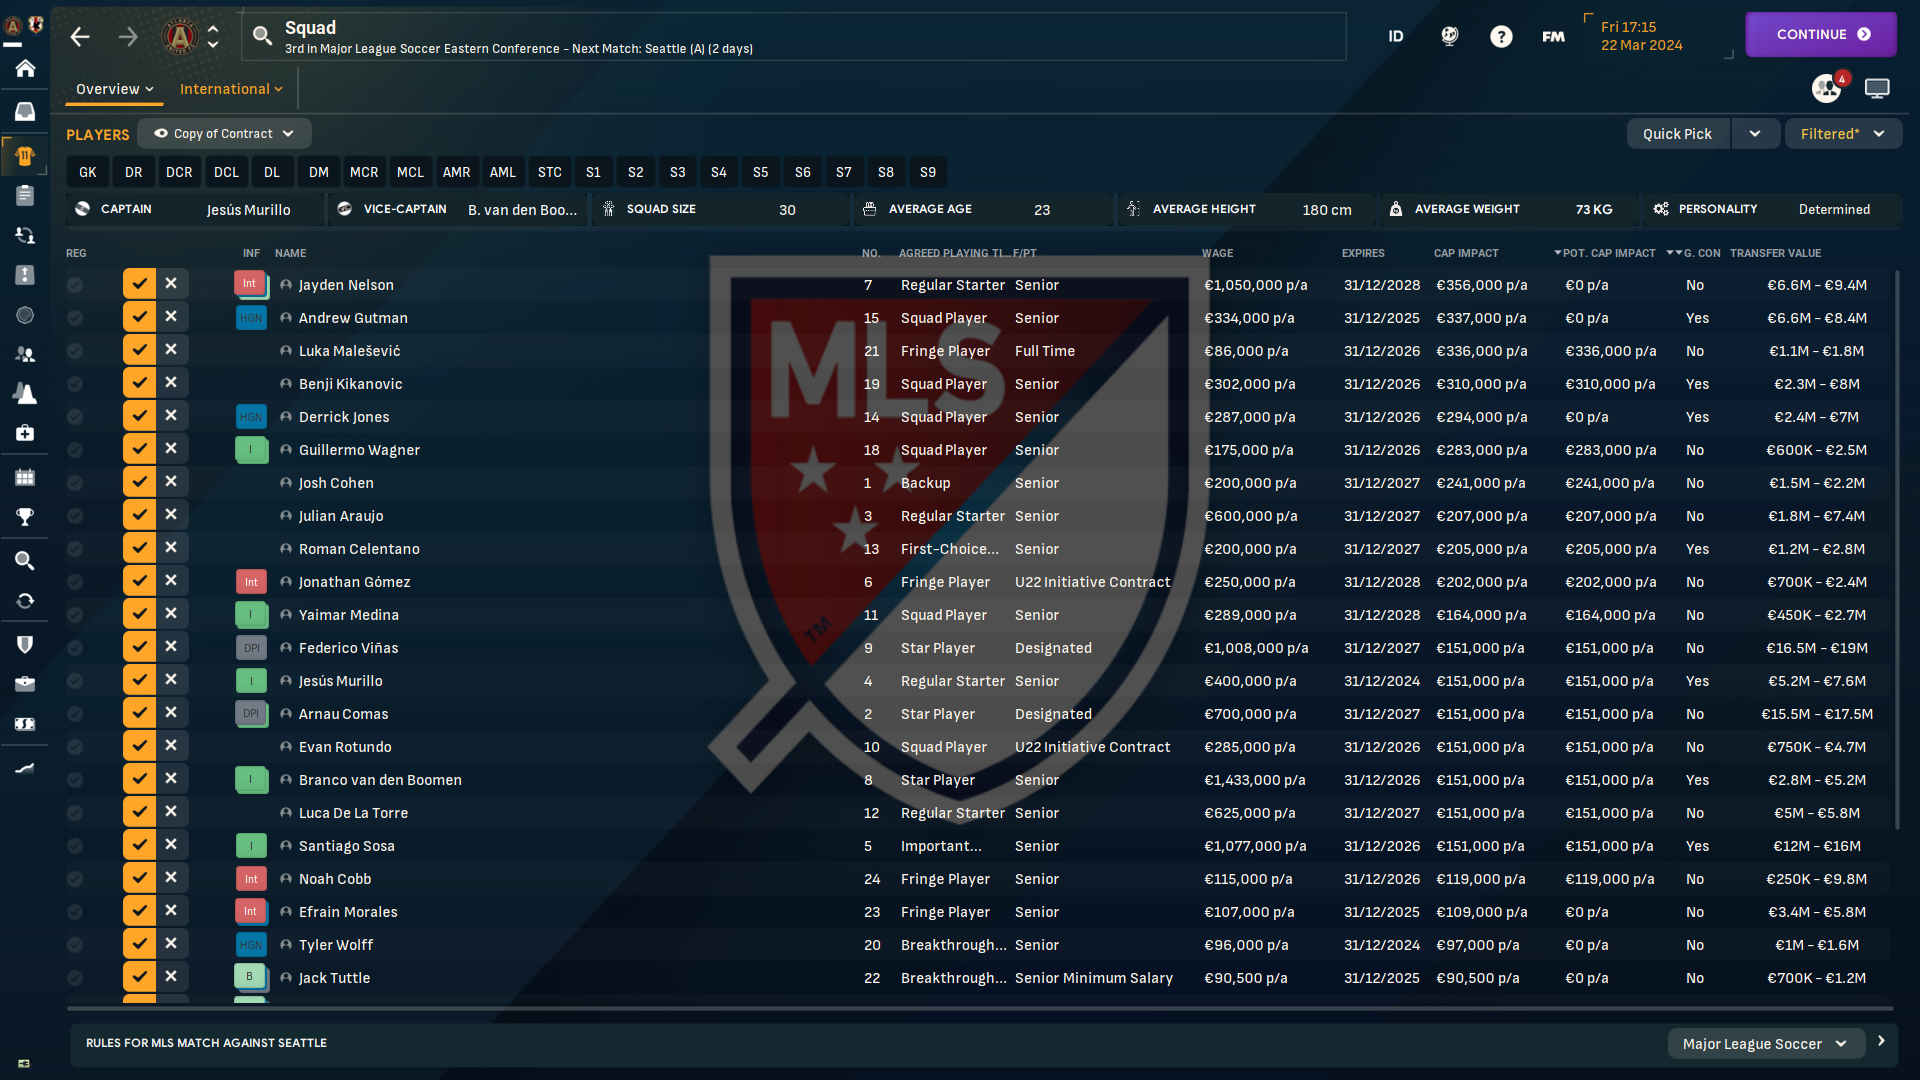Toggle registration tick for Luka Malešević
1920x1080 pixels.
[139, 350]
